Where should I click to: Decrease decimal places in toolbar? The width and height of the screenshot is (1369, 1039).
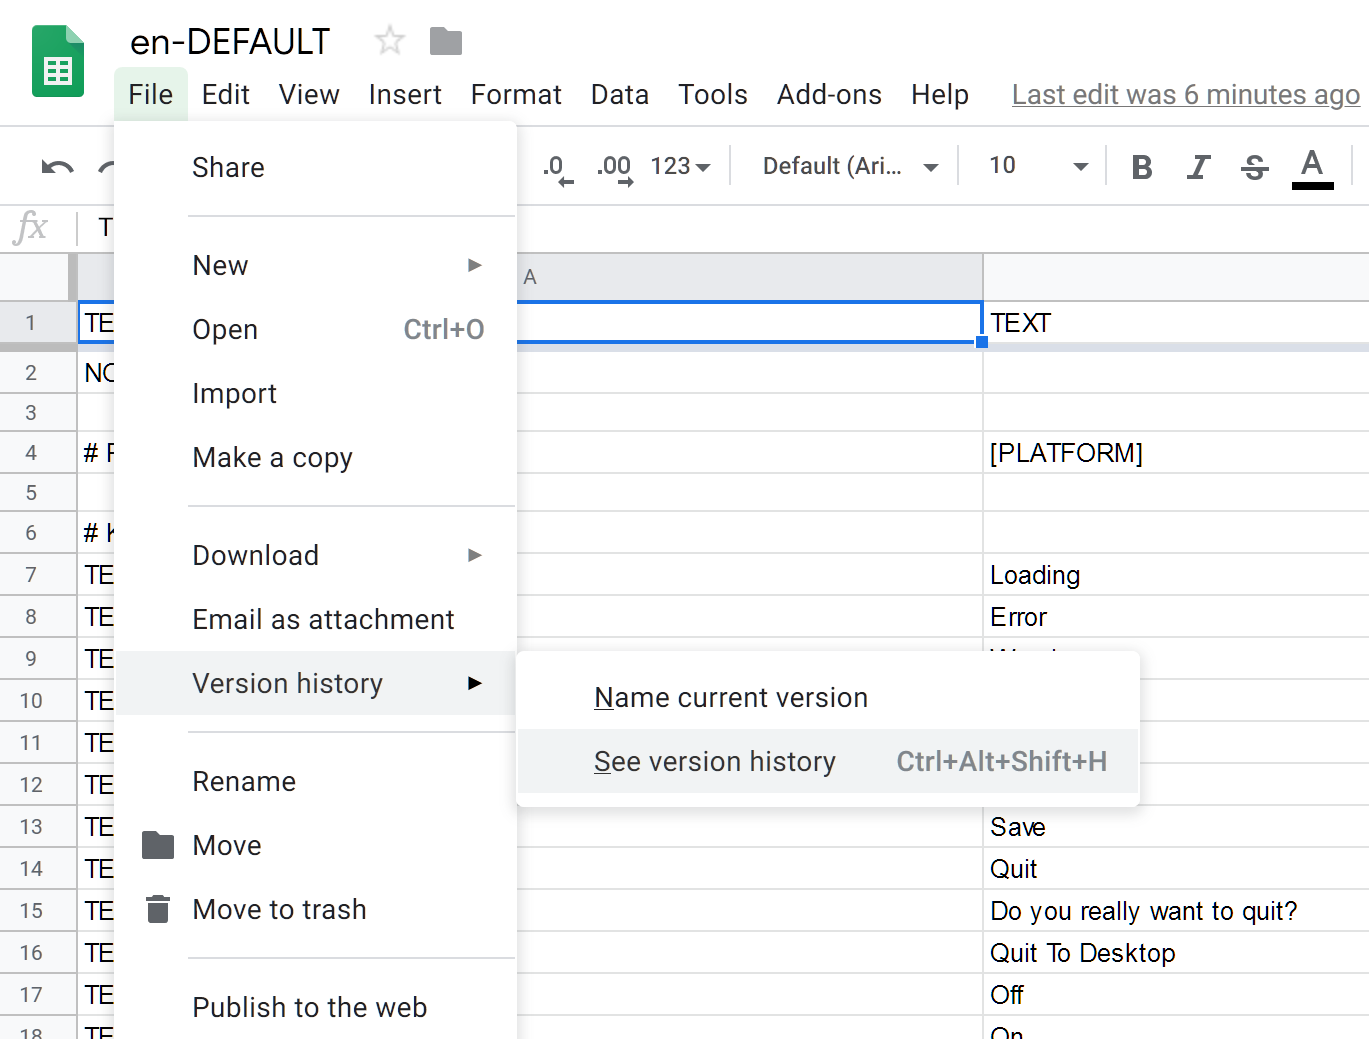click(557, 168)
